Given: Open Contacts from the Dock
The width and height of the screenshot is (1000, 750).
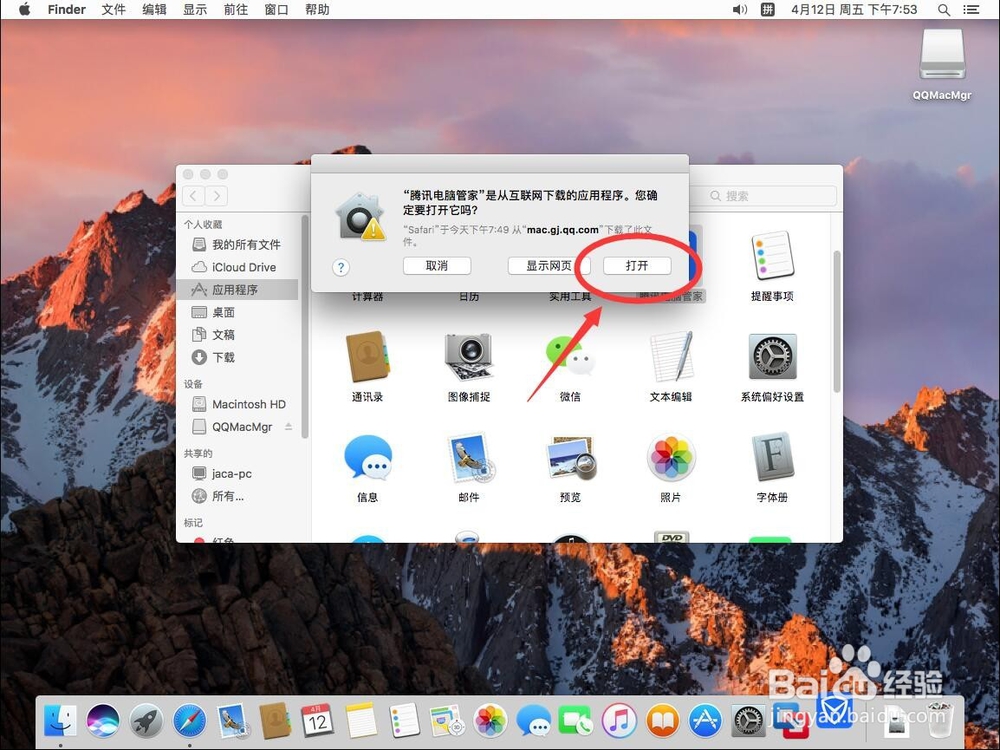Looking at the screenshot, I should pyautogui.click(x=275, y=721).
